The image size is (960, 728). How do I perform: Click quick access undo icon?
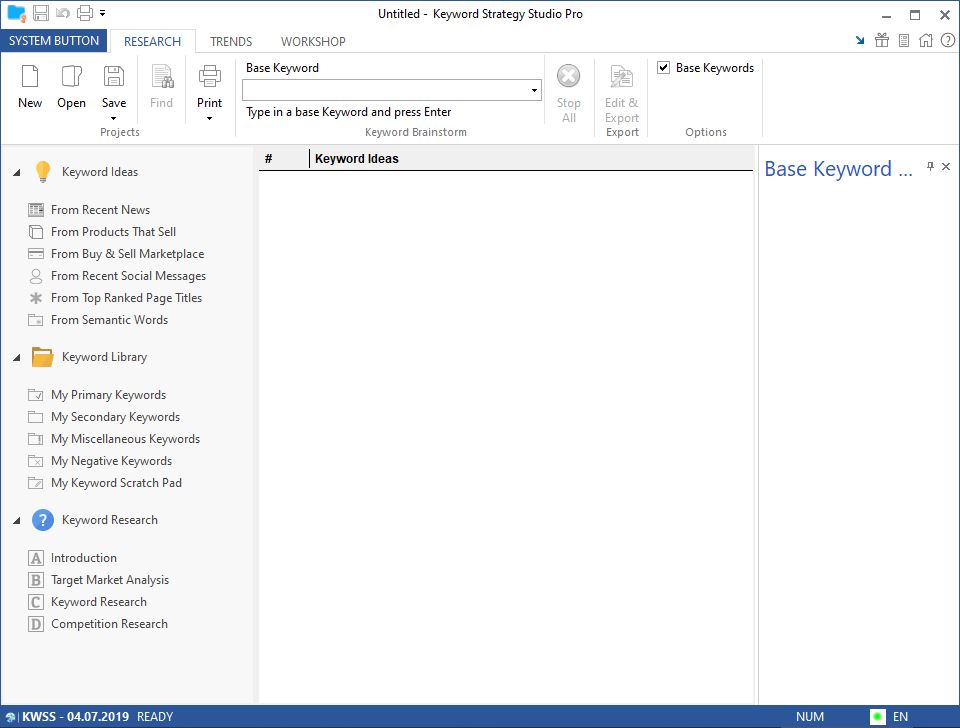62,13
